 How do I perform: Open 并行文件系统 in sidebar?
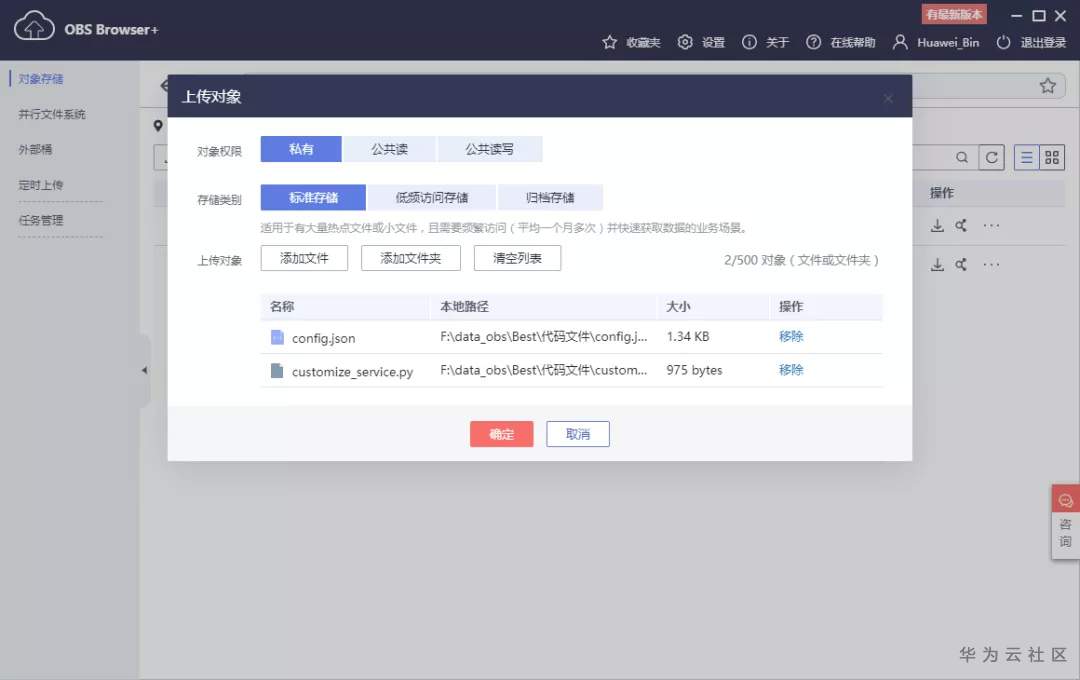[52, 114]
